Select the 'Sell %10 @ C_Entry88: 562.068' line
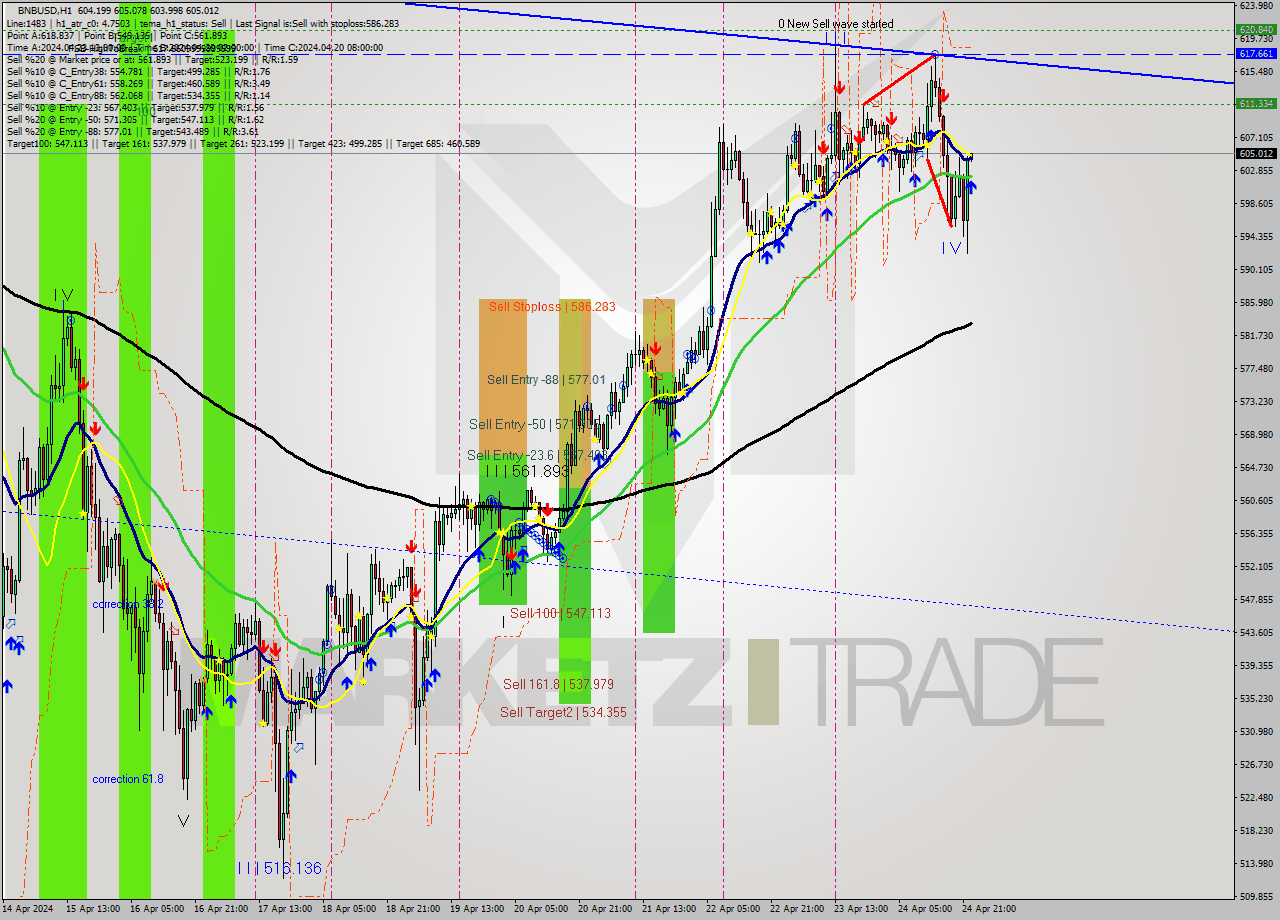The height and width of the screenshot is (920, 1280). pos(138,95)
